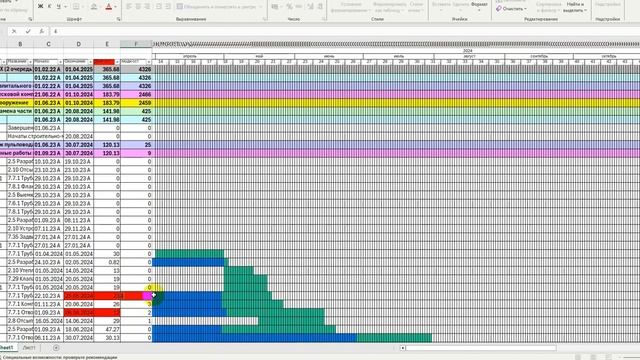The height and width of the screenshot is (360, 640).
Task: Click the Надстройки add-ins button
Action: point(608,5)
